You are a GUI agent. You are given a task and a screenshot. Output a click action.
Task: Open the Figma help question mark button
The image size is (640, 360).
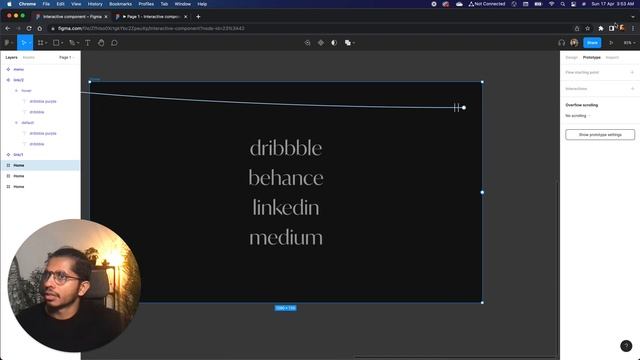click(626, 346)
